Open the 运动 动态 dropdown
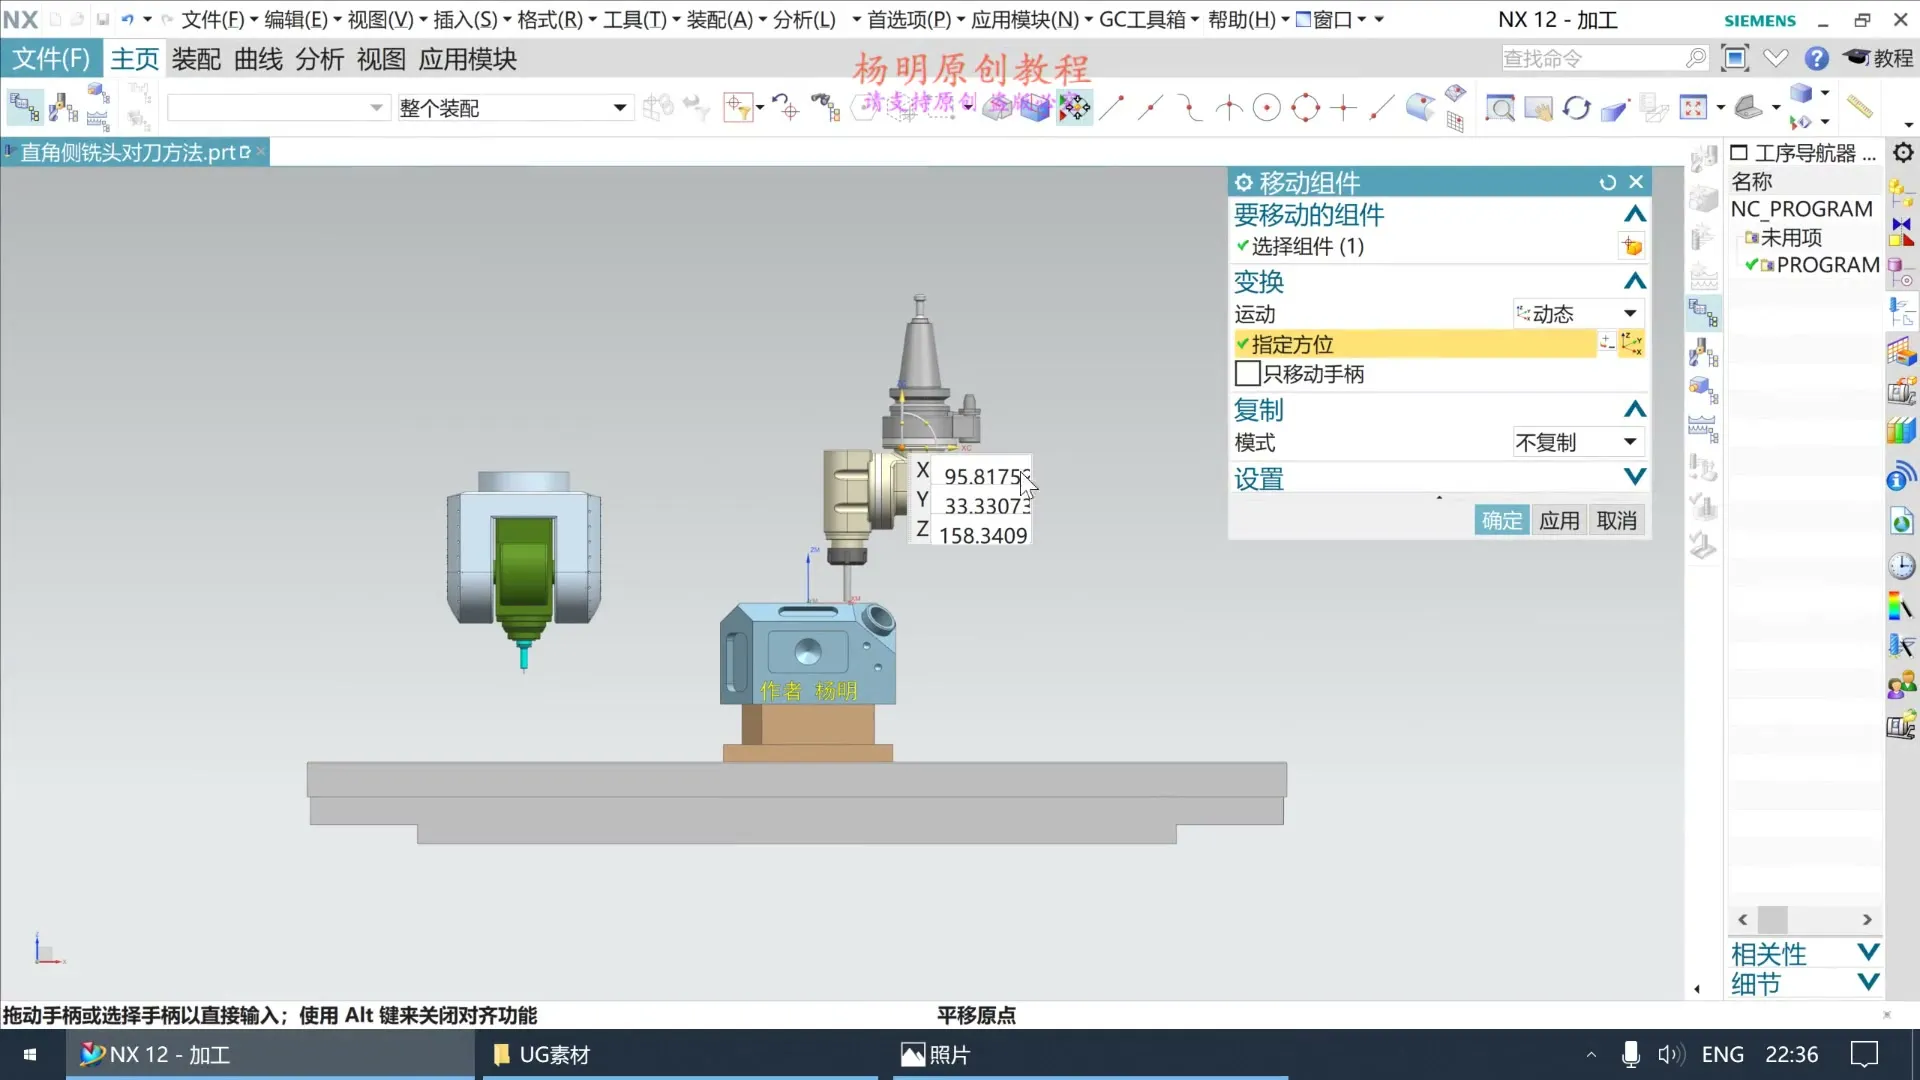The width and height of the screenshot is (1920, 1080). click(x=1578, y=314)
